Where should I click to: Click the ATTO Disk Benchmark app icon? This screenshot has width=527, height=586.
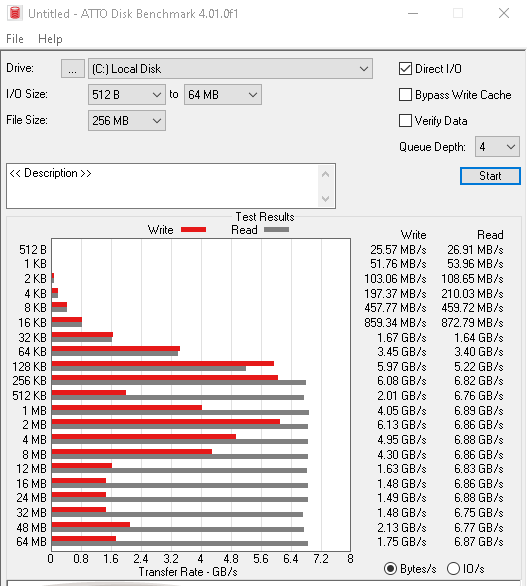pyautogui.click(x=15, y=13)
